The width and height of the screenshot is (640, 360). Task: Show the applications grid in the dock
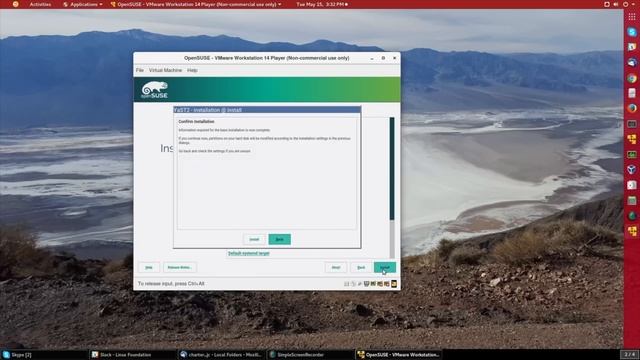[632, 17]
